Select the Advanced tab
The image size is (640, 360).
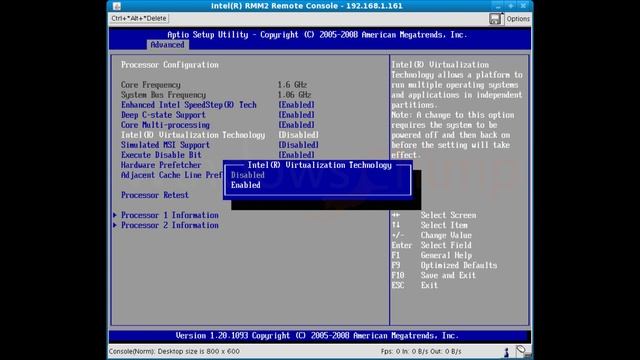pyautogui.click(x=167, y=45)
